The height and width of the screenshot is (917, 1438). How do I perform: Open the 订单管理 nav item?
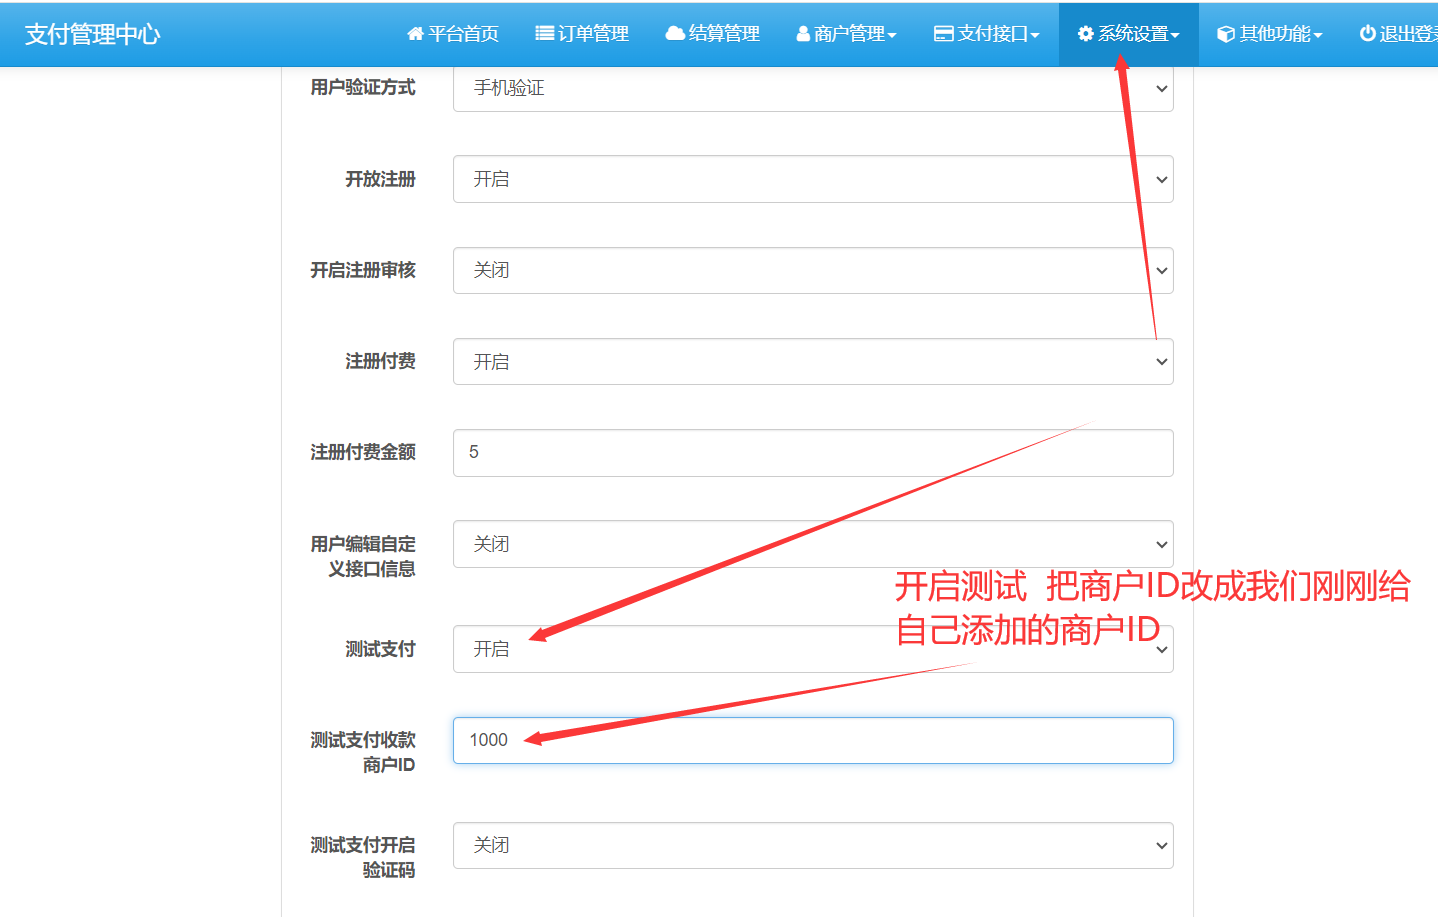pos(582,34)
